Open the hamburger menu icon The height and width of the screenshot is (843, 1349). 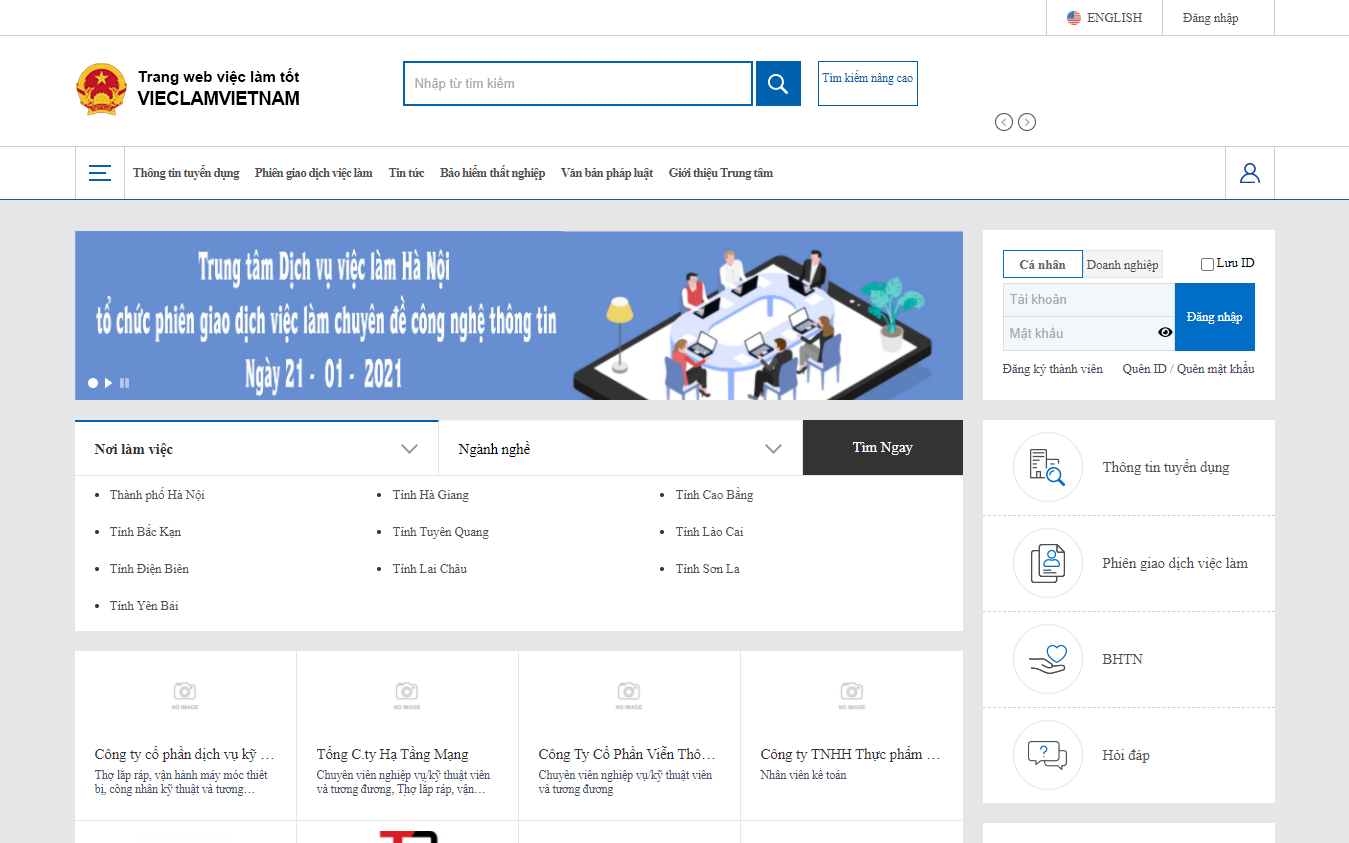coord(100,173)
